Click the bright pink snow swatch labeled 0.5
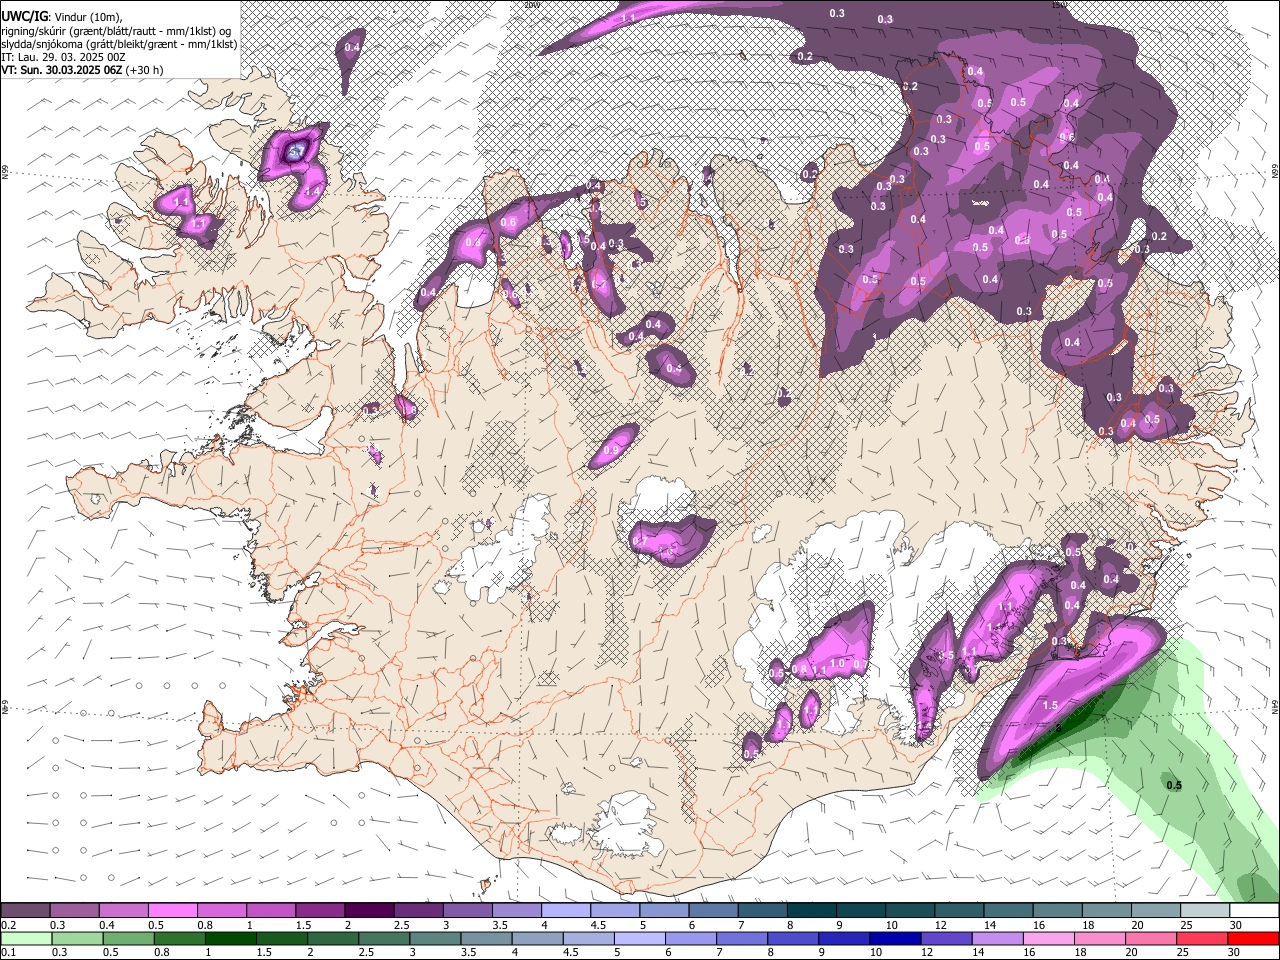The width and height of the screenshot is (1280, 960). [x=172, y=911]
